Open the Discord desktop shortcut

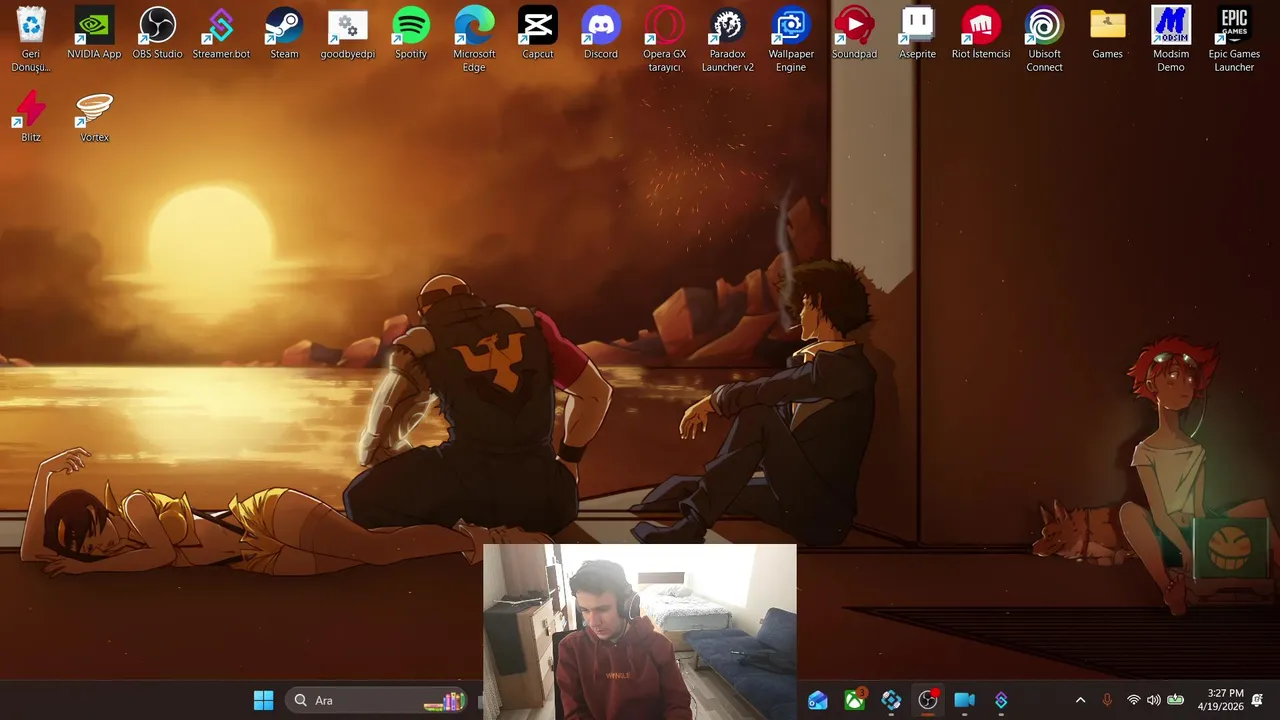click(601, 33)
